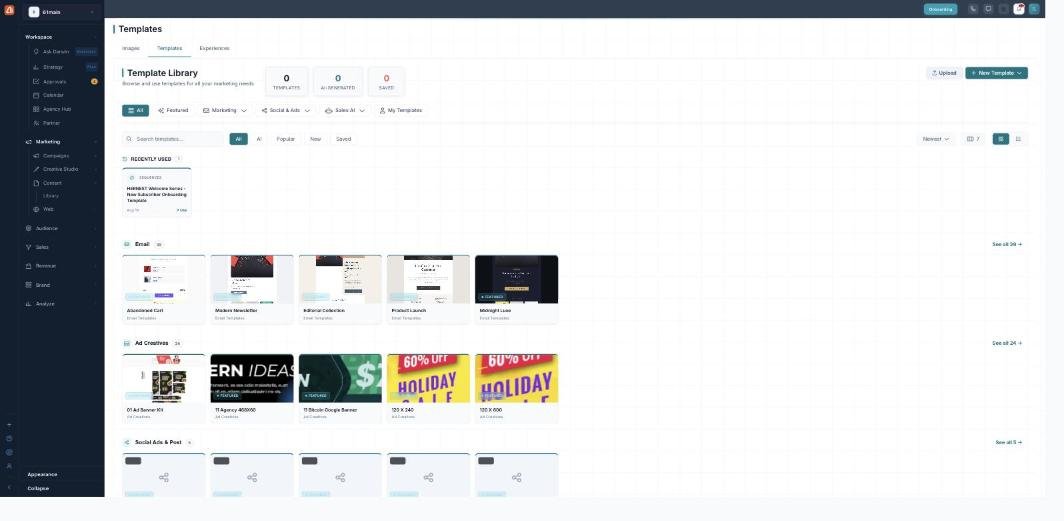
Task: Open the Modern Newsletter email template
Action: tap(252, 290)
